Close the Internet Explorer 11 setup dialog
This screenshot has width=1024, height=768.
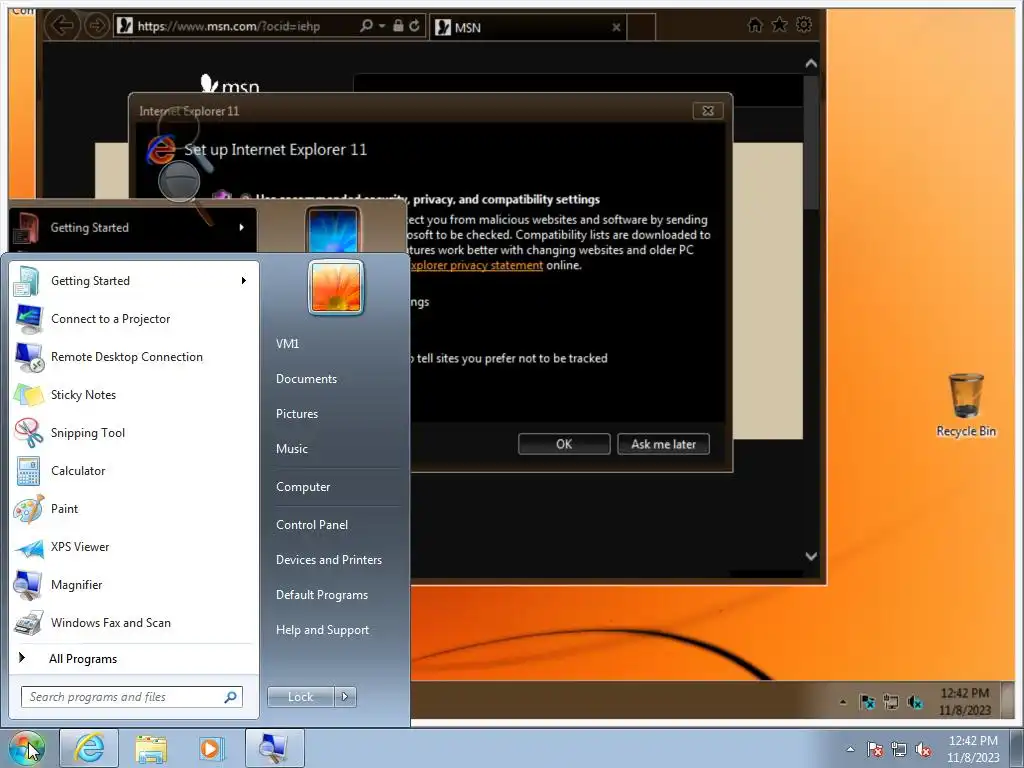708,111
